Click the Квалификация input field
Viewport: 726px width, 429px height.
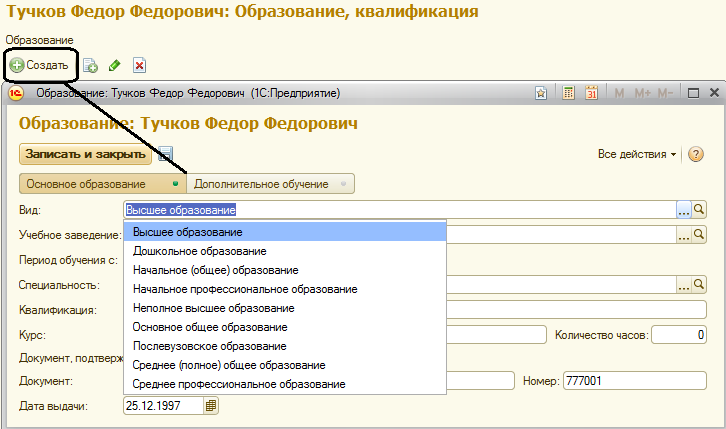576,310
